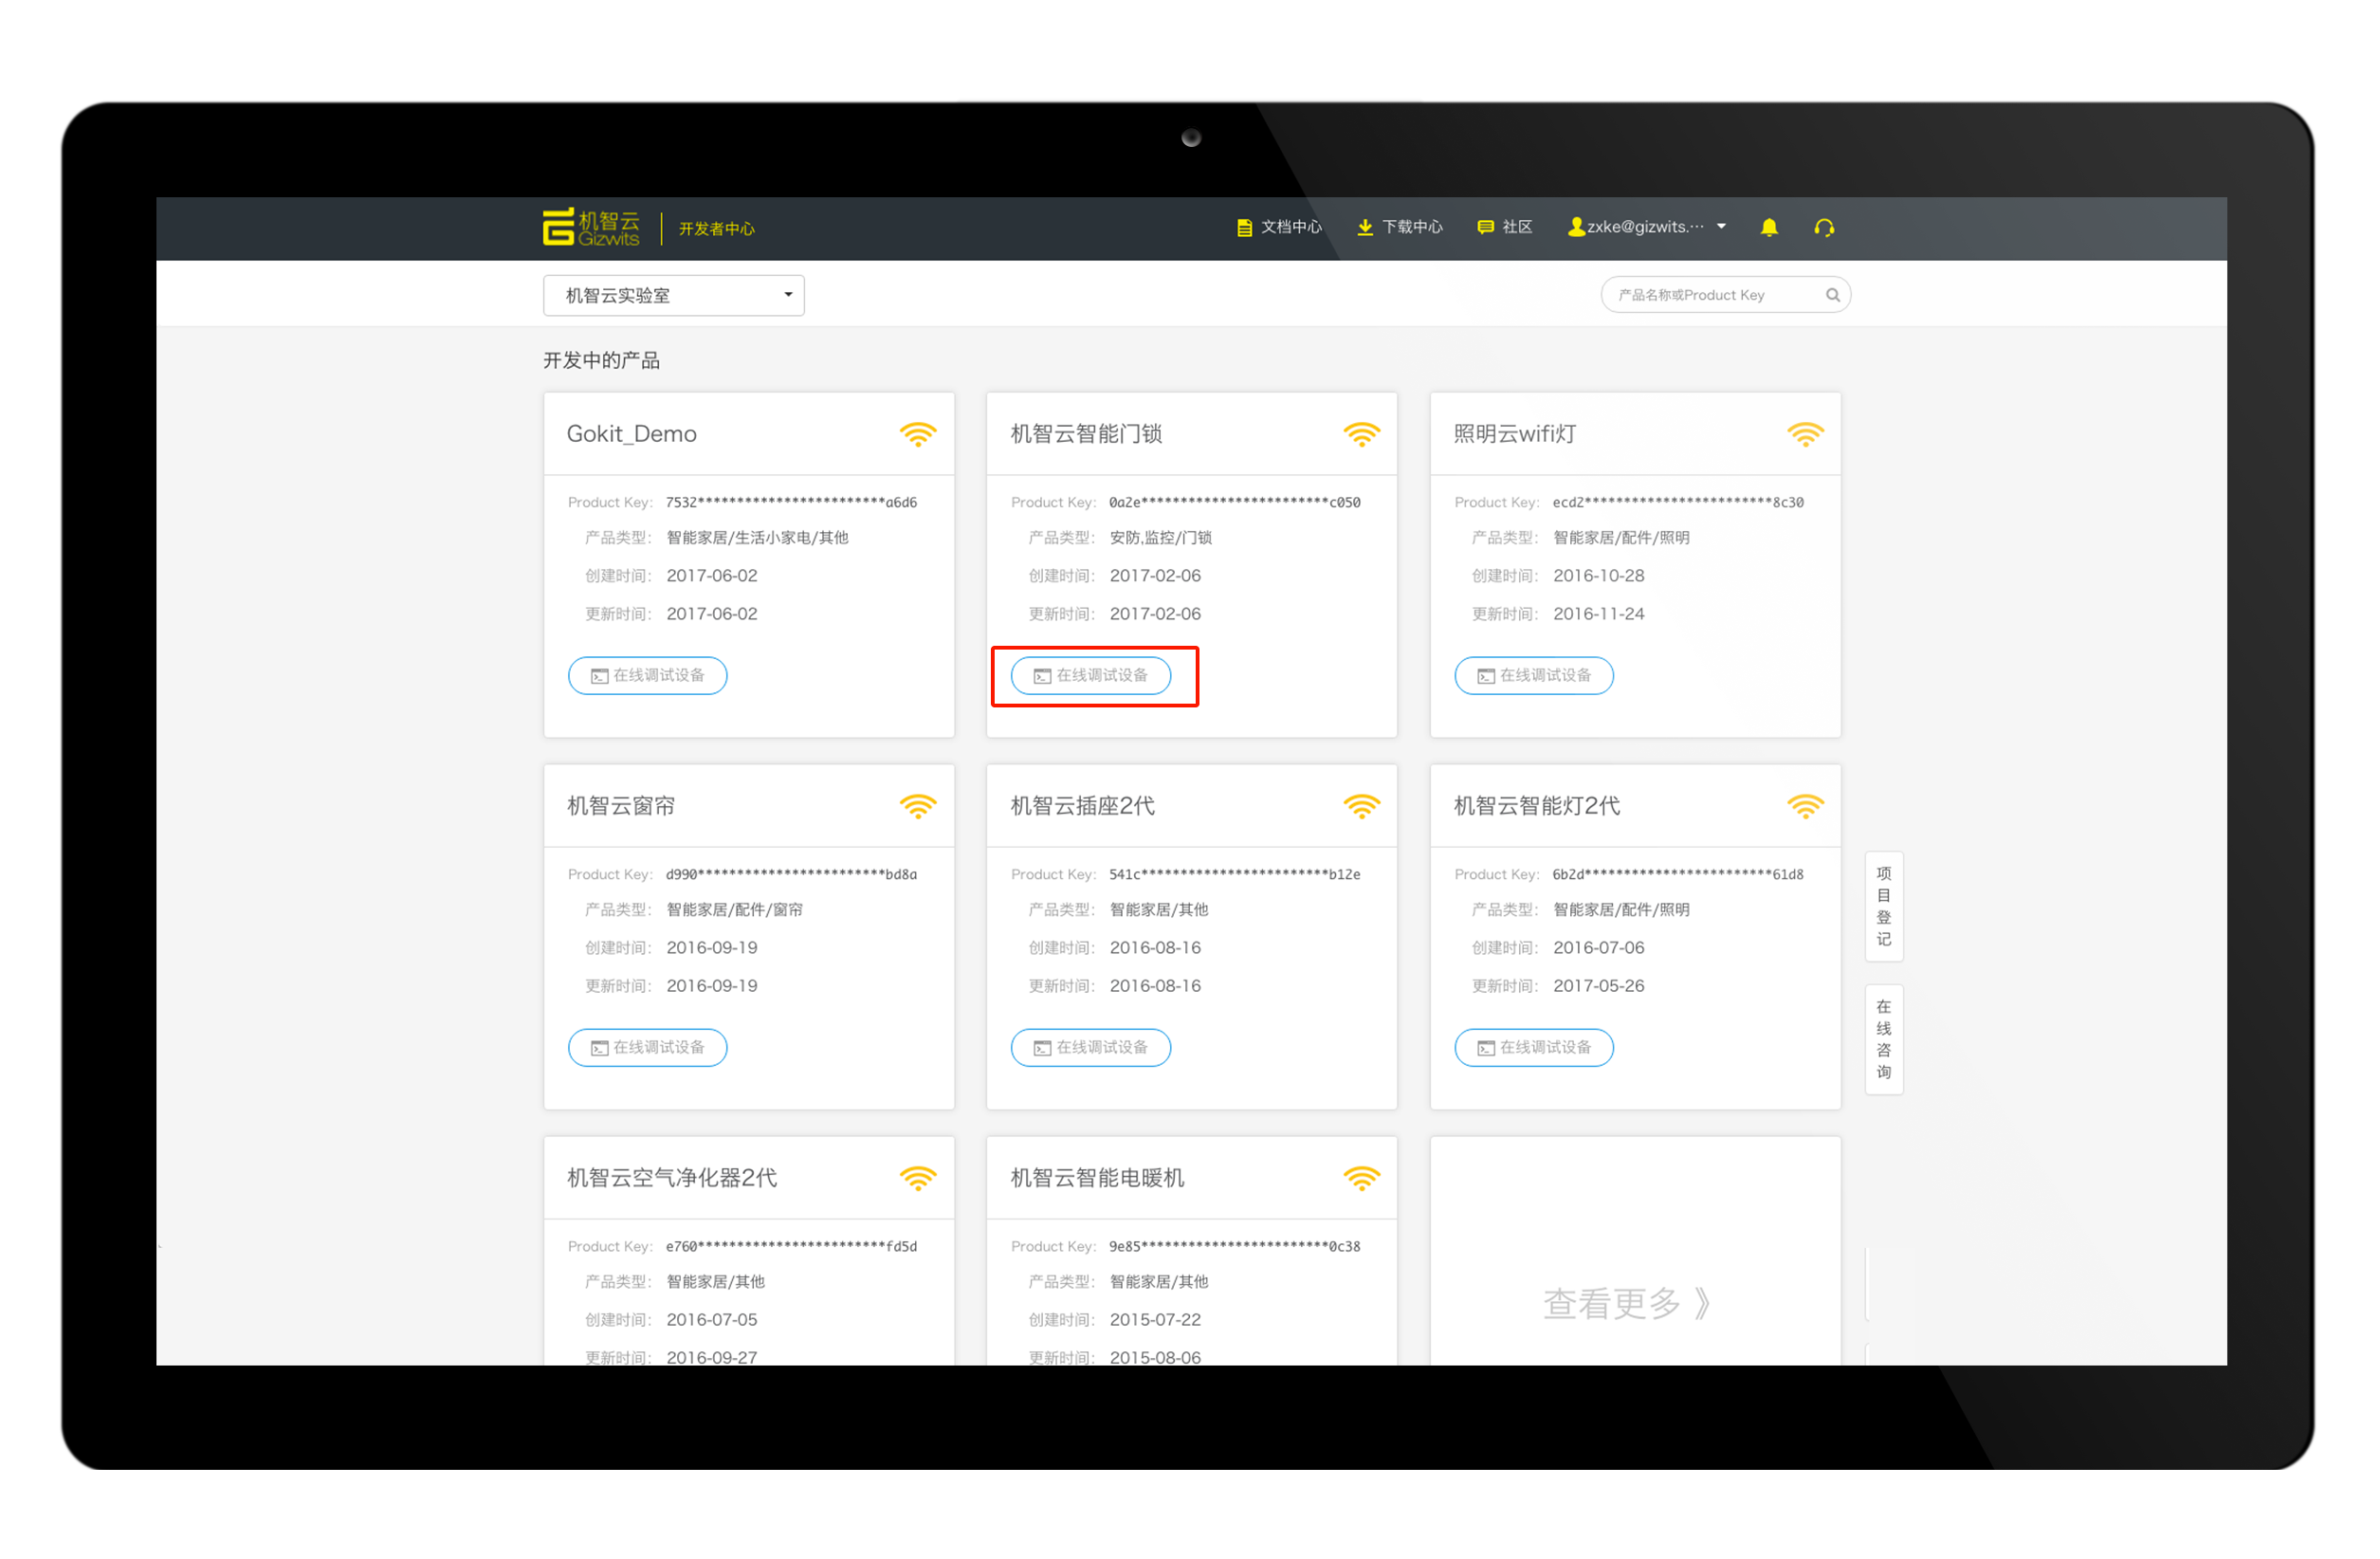This screenshot has width=2380, height=1559.
Task: Click Wi-Fi icon on 机智云窗帘 card
Action: (917, 806)
